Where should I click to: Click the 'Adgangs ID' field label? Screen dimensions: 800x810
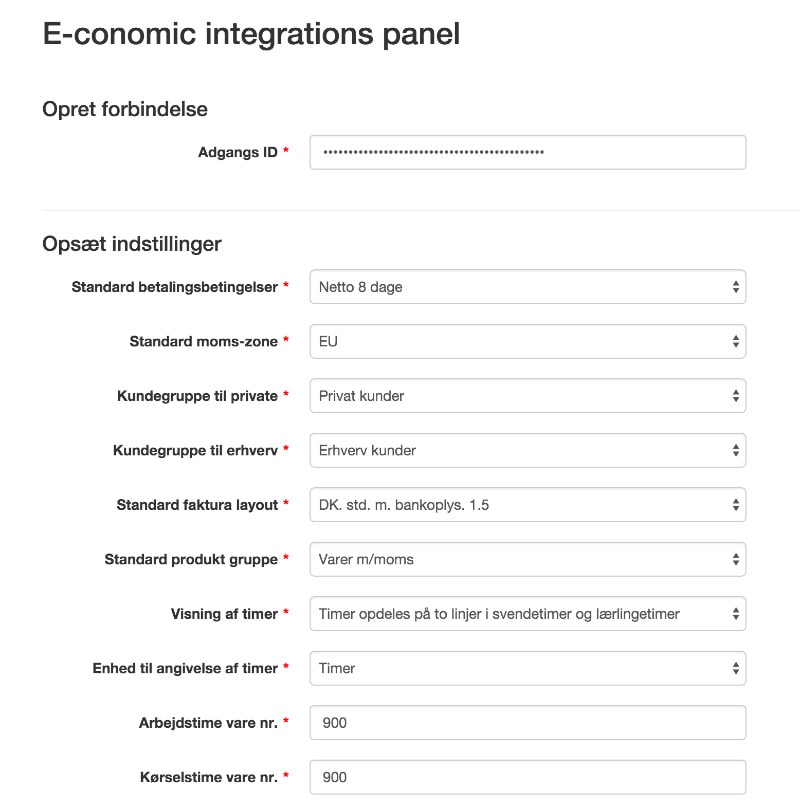238,152
